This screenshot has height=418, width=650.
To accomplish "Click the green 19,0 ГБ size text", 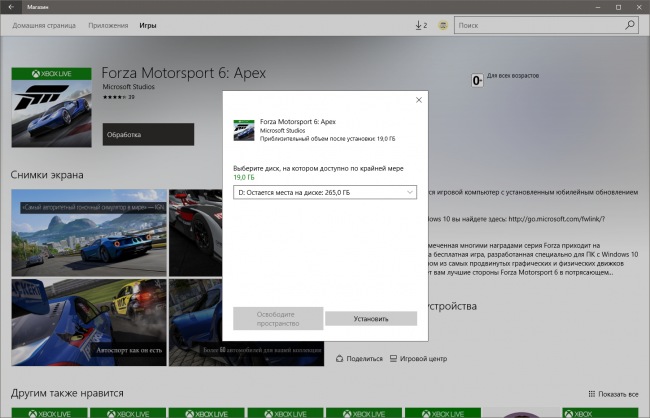I will [244, 177].
